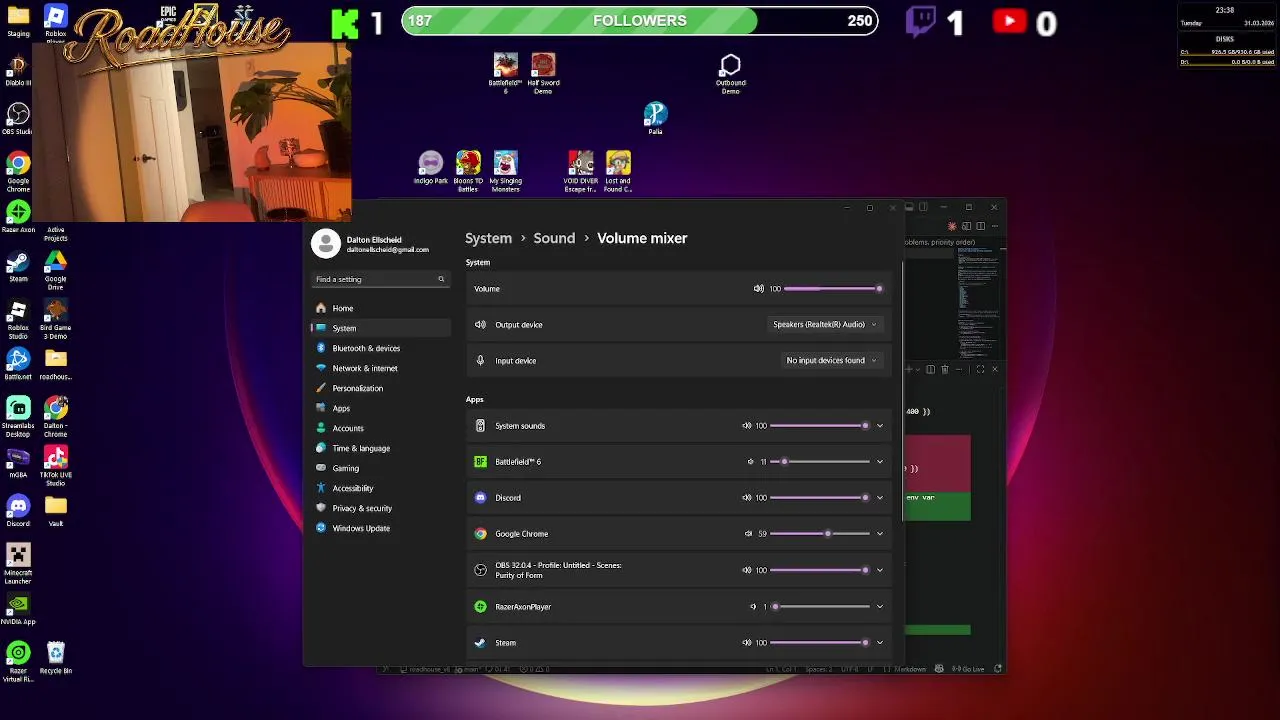1280x720 pixels.
Task: Open Privacy & security settings
Action: click(x=380, y=508)
